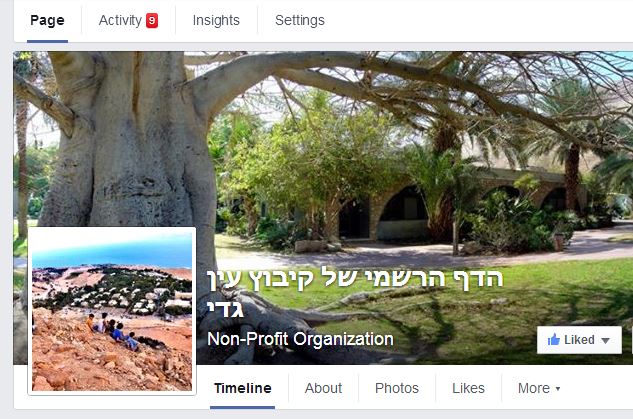Click the partially visible button right of Liked

(x=632, y=340)
